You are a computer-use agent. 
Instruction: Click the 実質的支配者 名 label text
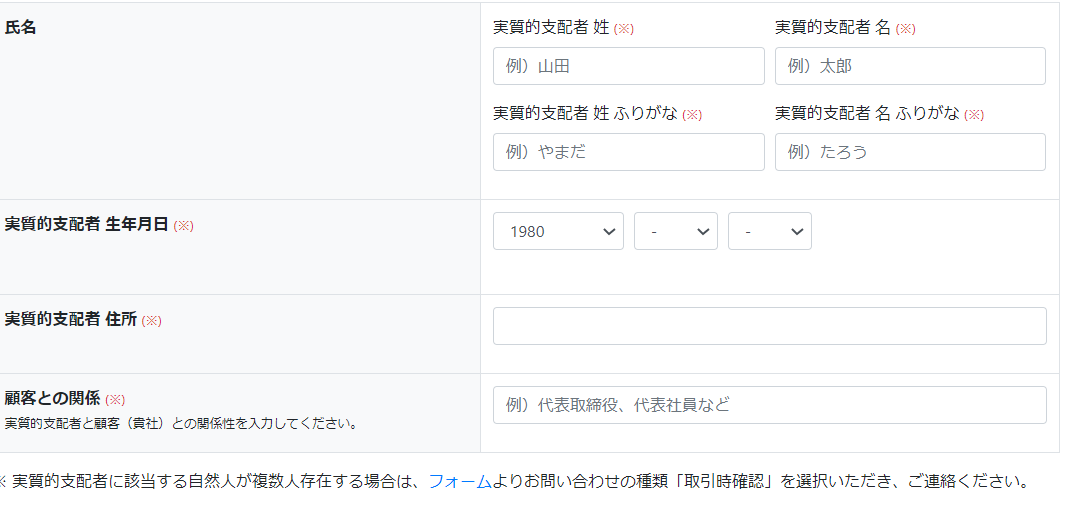pyautogui.click(x=833, y=28)
